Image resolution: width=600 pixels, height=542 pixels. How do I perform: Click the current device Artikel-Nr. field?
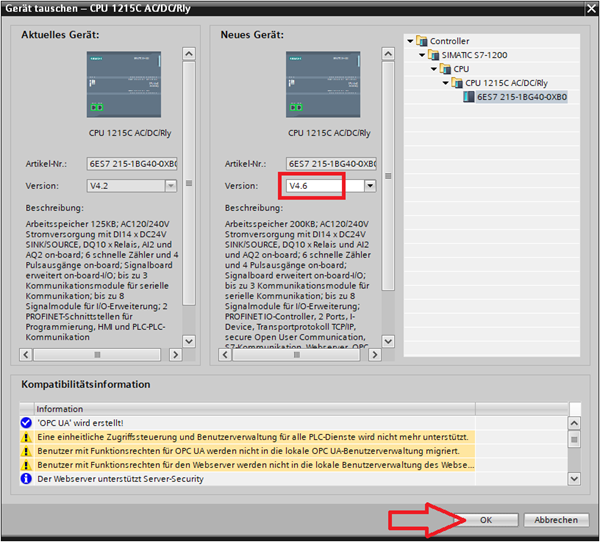tap(132, 164)
